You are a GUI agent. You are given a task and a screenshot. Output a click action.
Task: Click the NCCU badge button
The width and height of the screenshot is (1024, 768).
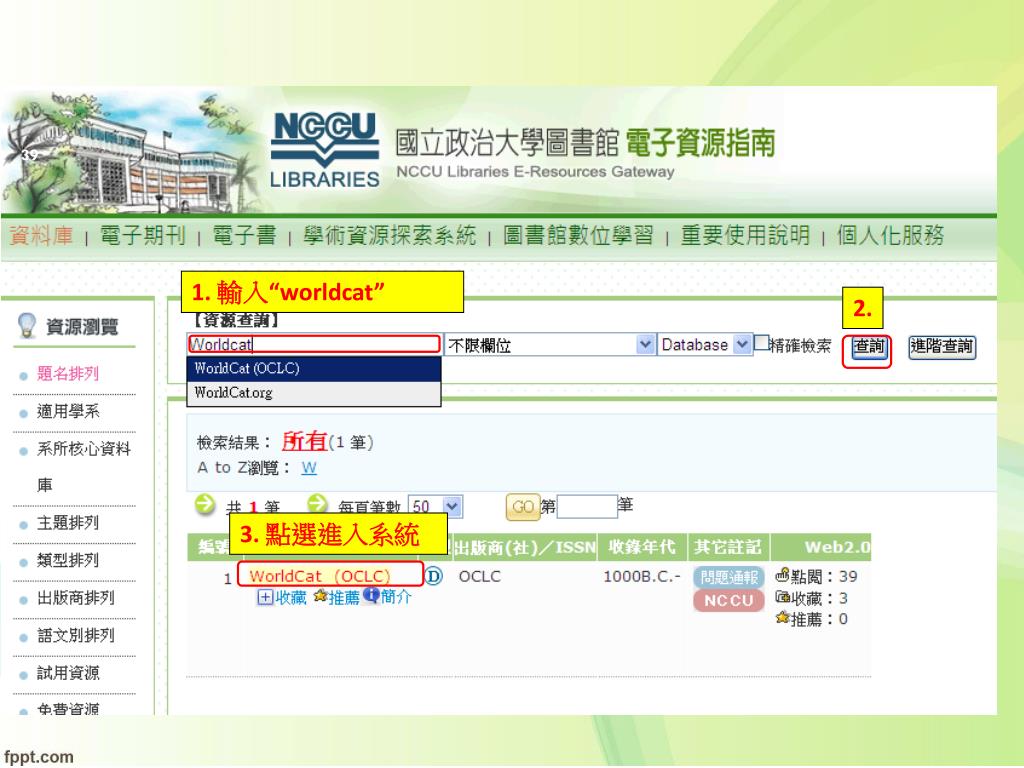[x=729, y=600]
